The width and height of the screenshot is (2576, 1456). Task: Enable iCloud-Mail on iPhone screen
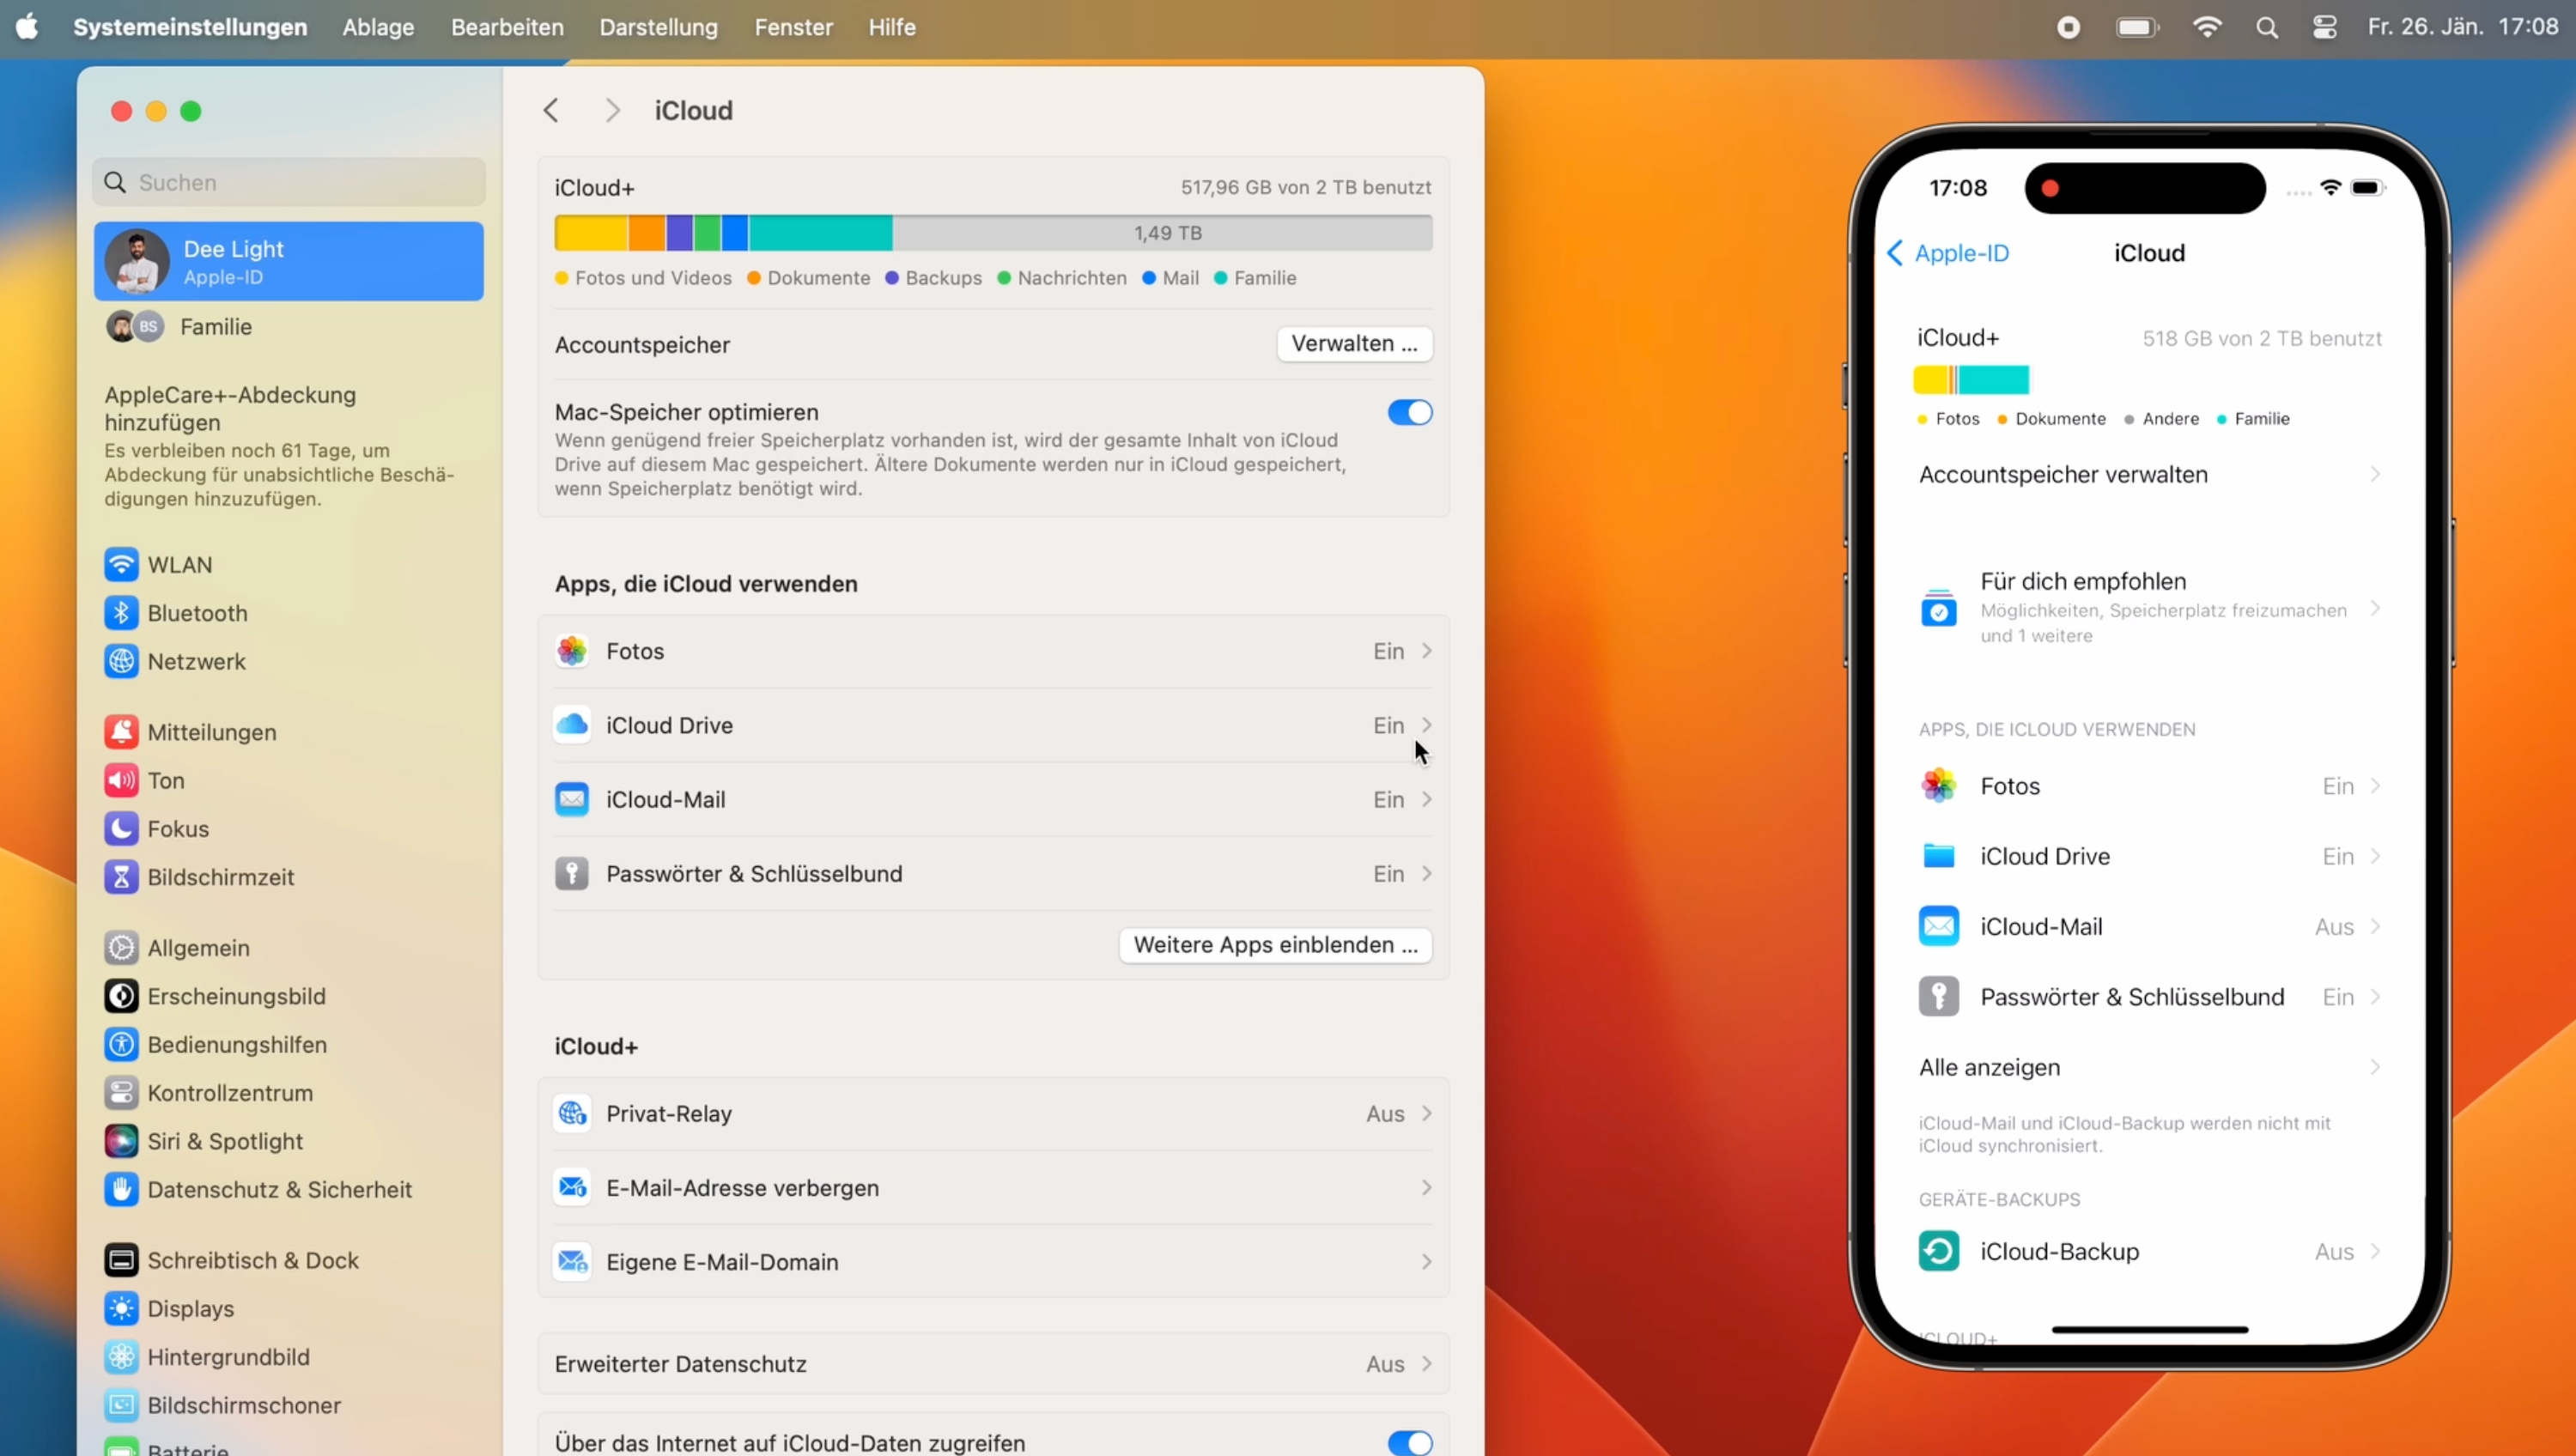coord(2148,925)
